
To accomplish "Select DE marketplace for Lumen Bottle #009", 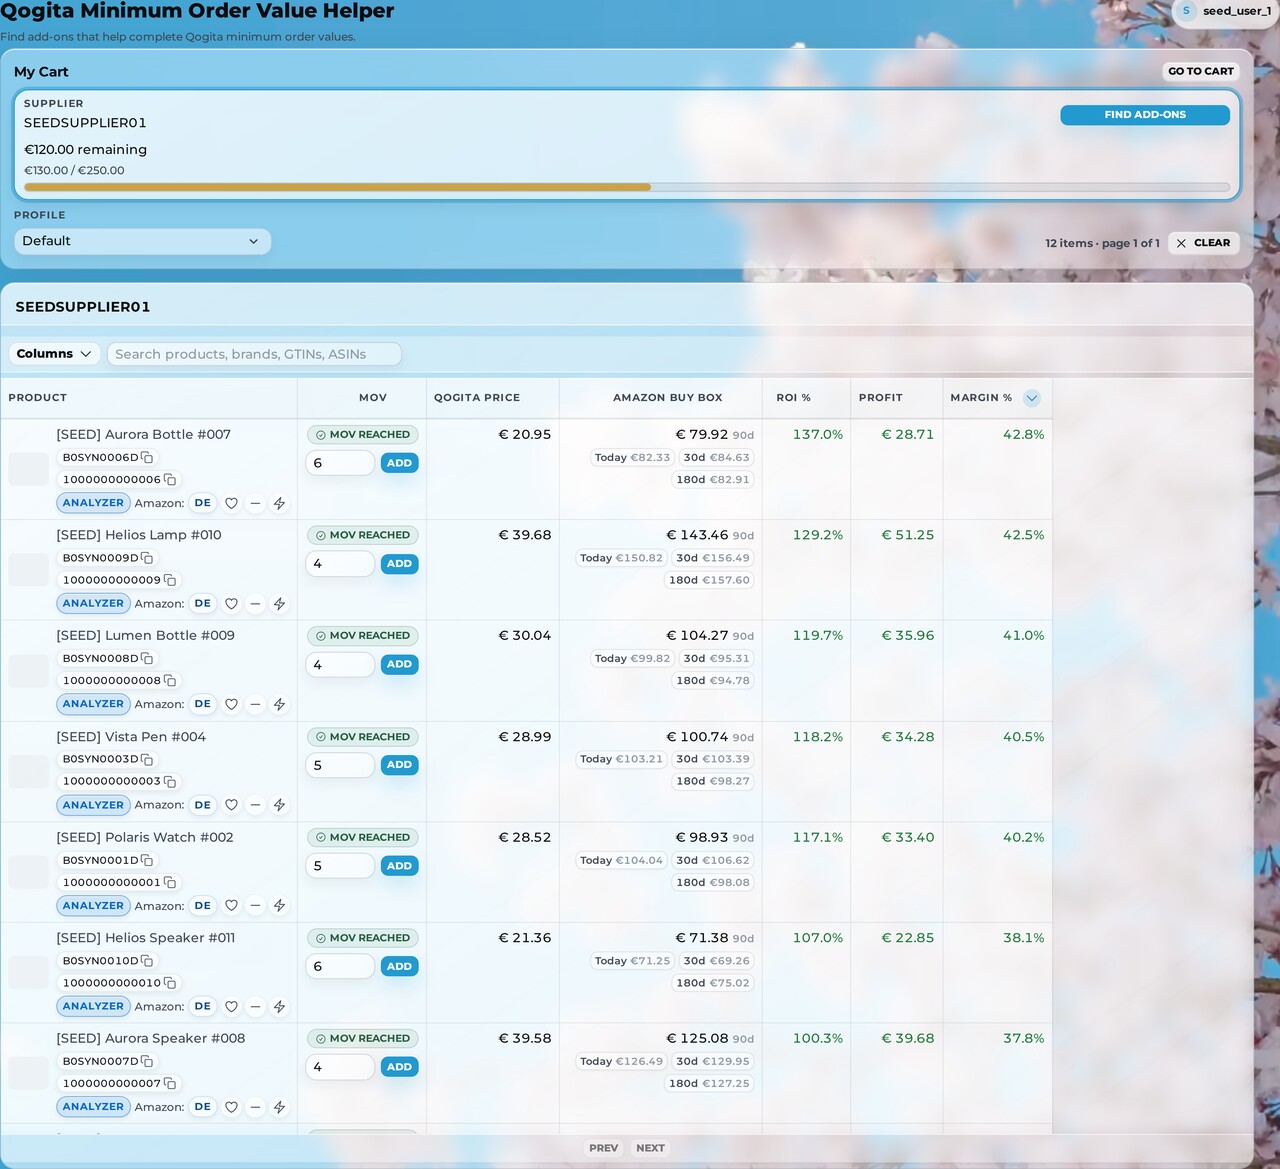I will point(203,704).
